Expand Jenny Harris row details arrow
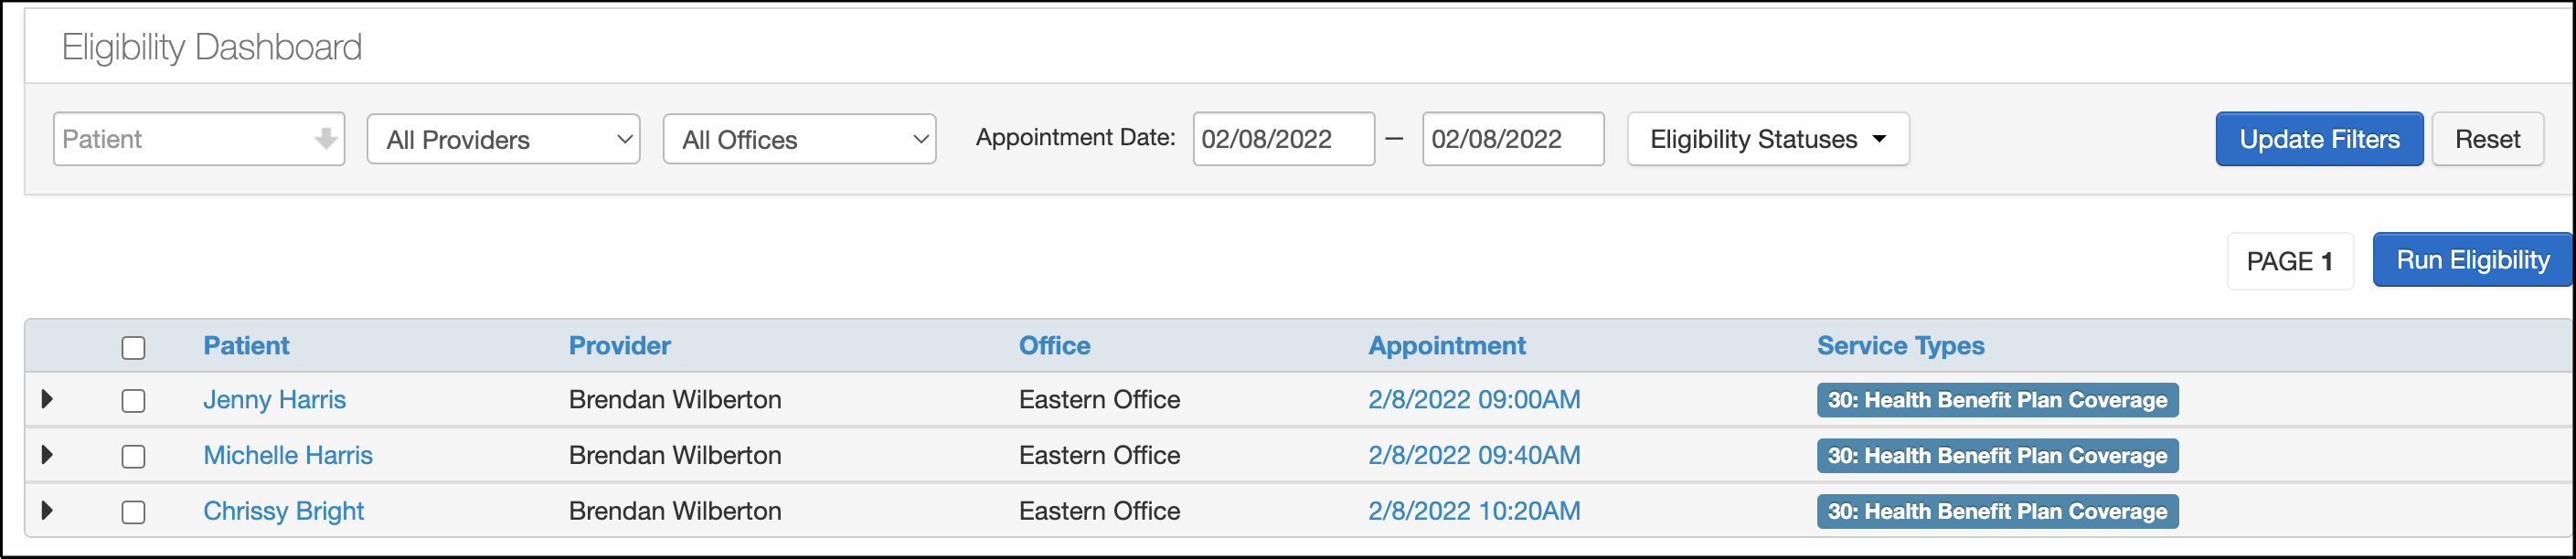 [x=47, y=399]
